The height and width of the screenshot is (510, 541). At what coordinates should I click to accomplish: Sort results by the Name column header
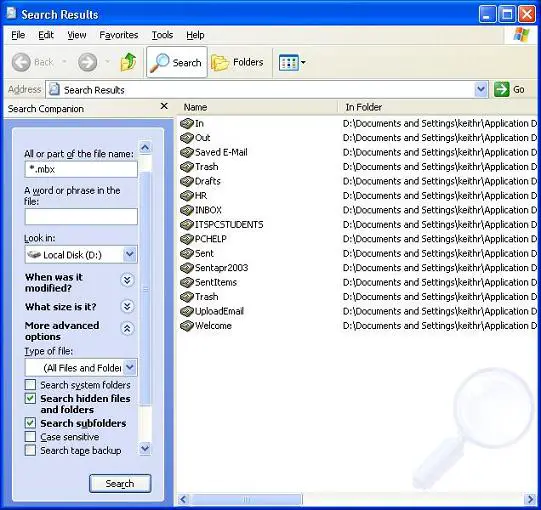(257, 107)
